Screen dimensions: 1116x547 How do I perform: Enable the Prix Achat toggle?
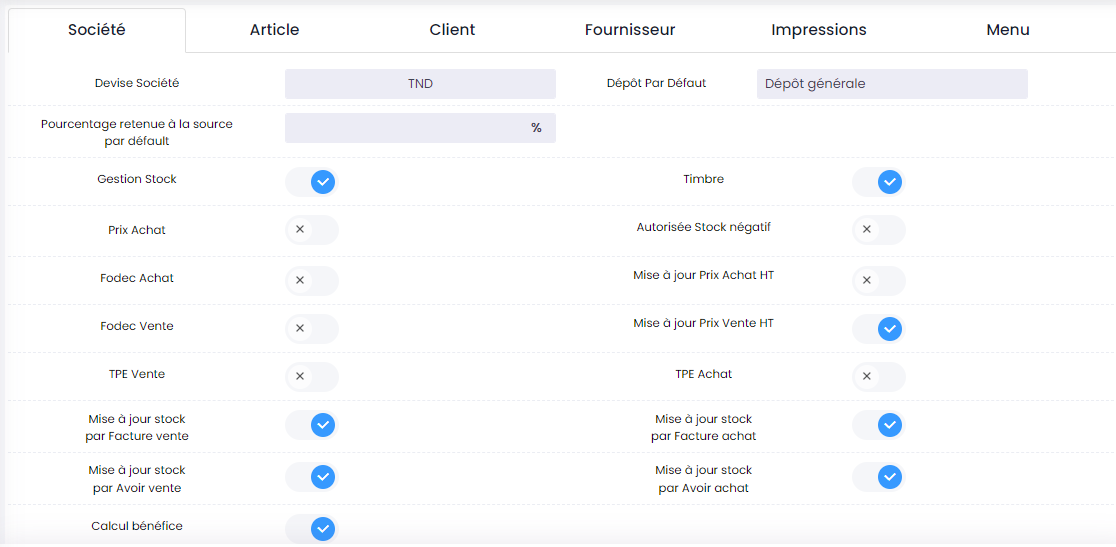[x=312, y=230]
